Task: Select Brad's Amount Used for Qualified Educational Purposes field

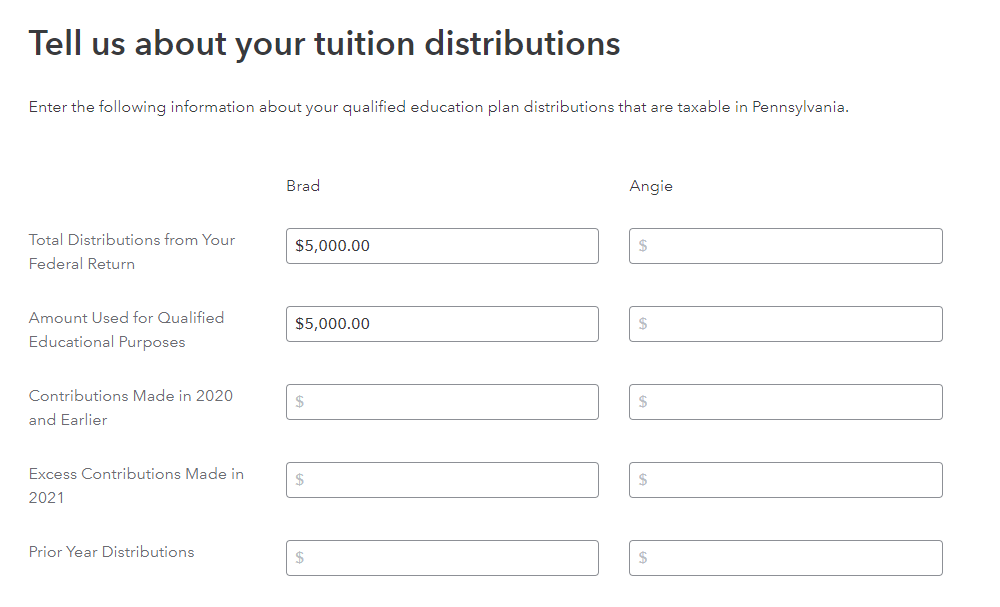Action: click(x=442, y=324)
